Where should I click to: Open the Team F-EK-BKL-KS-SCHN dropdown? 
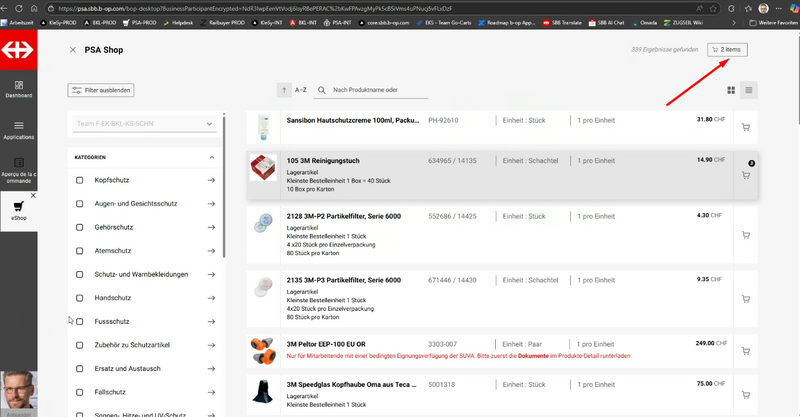coord(143,124)
